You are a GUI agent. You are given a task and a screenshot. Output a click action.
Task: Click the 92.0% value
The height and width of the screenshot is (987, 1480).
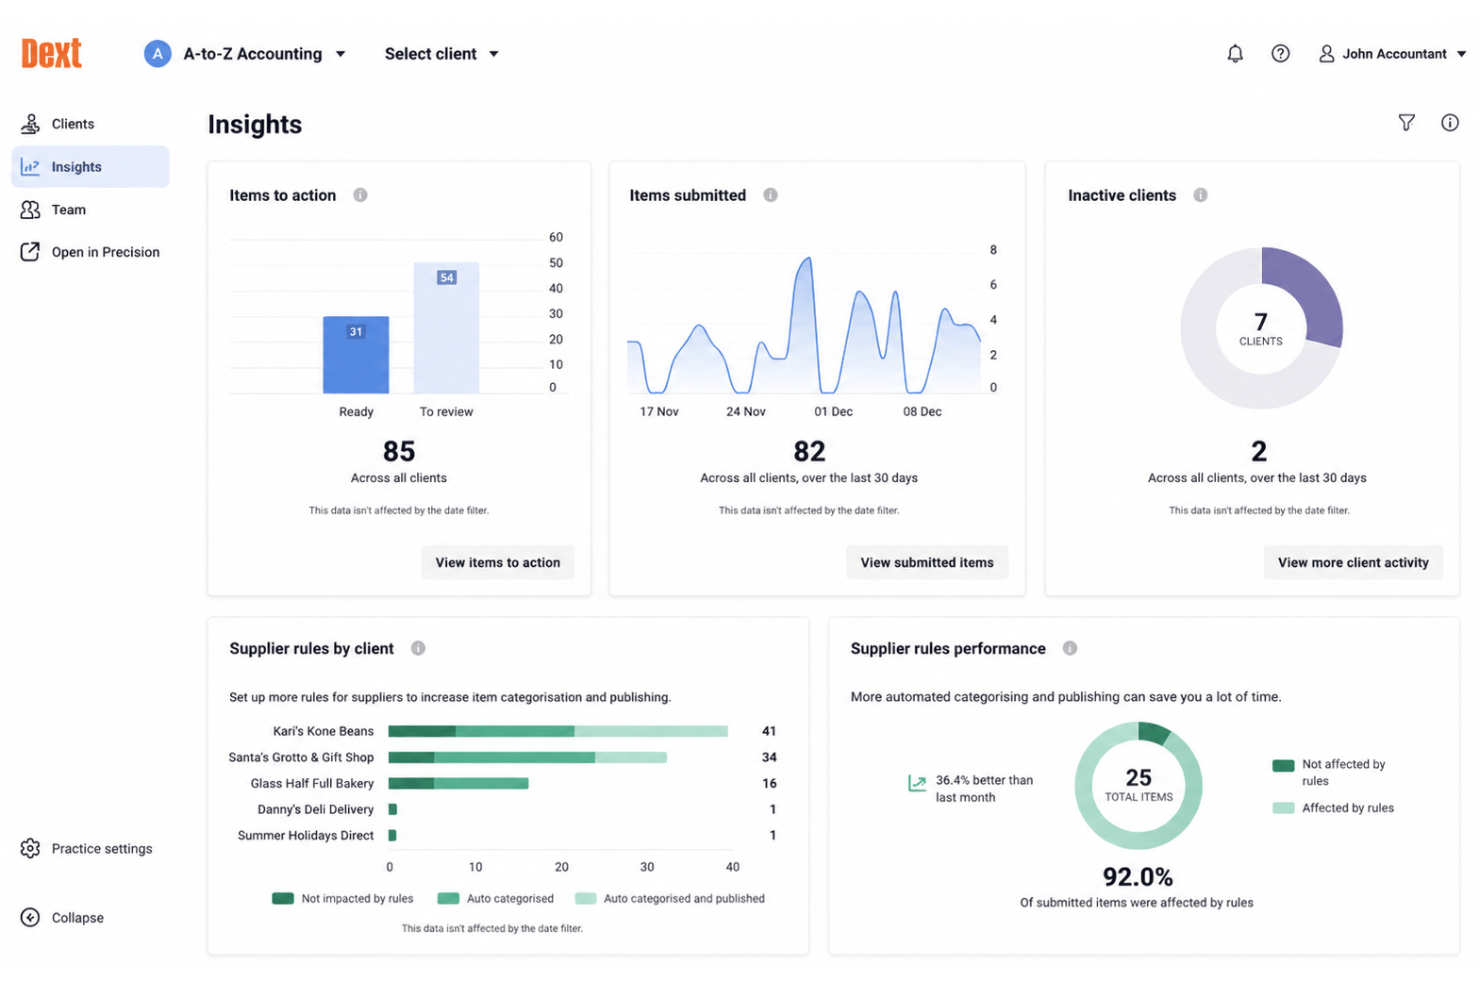(x=1138, y=877)
